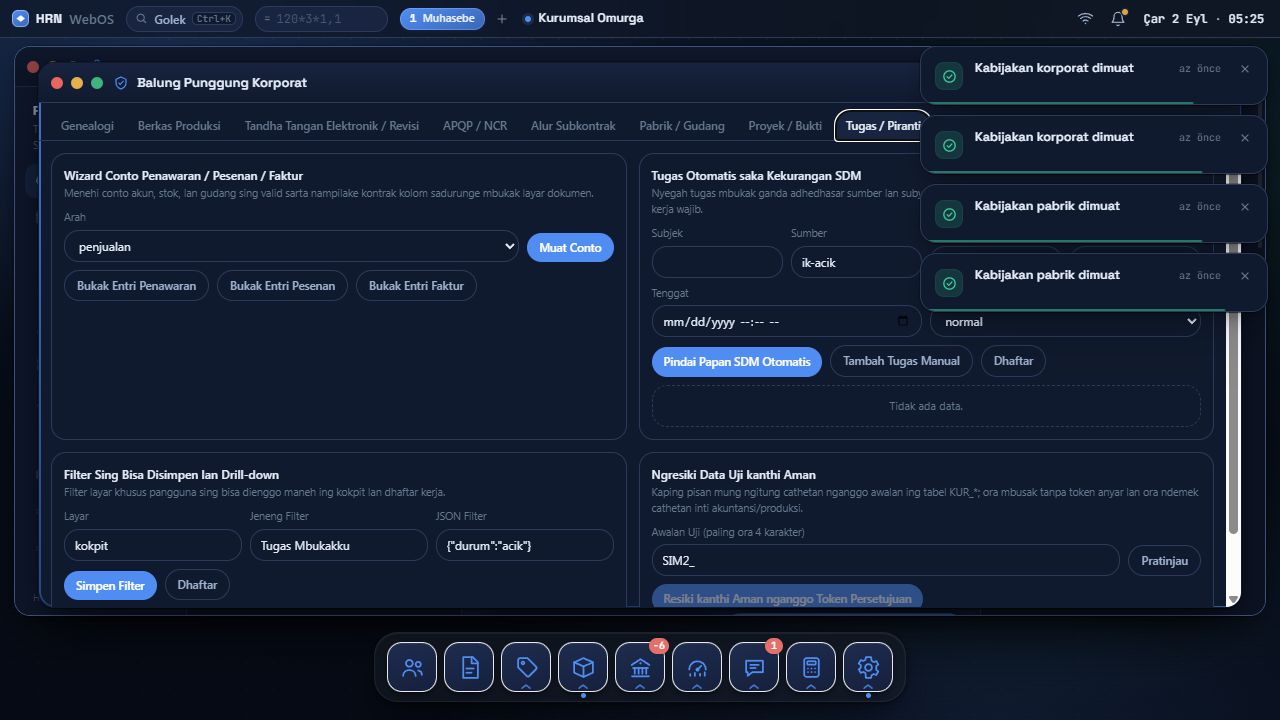Image resolution: width=1280 pixels, height=720 pixels.
Task: Open the chat messages dock icon
Action: coord(754,667)
